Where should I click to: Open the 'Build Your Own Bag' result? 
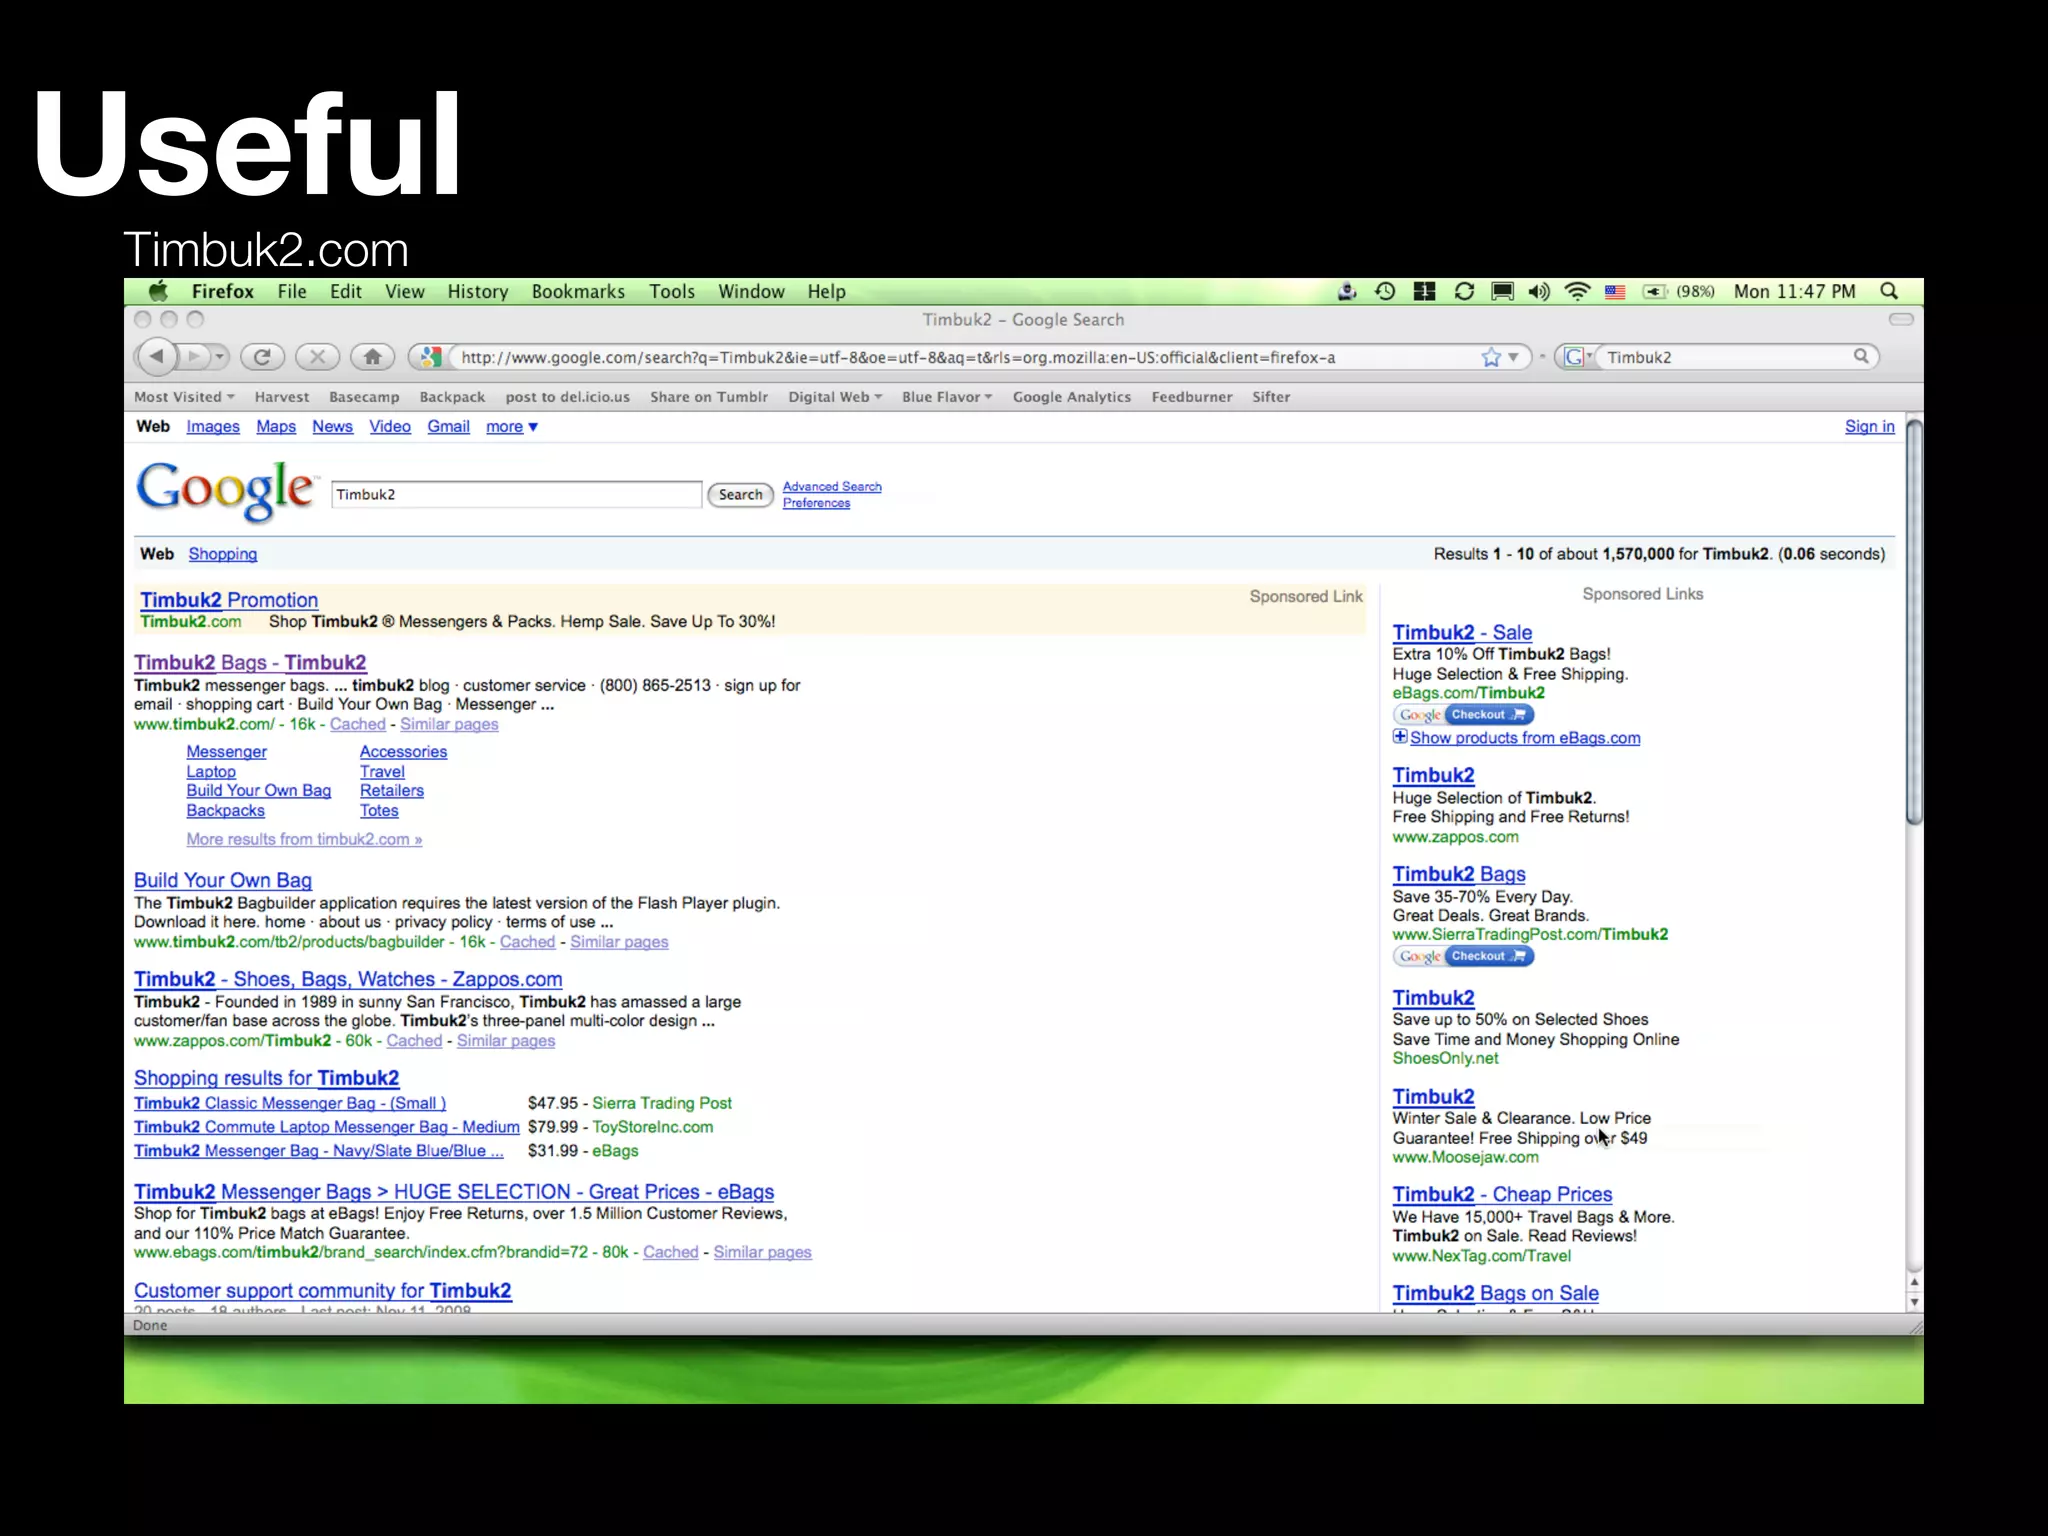coord(223,880)
